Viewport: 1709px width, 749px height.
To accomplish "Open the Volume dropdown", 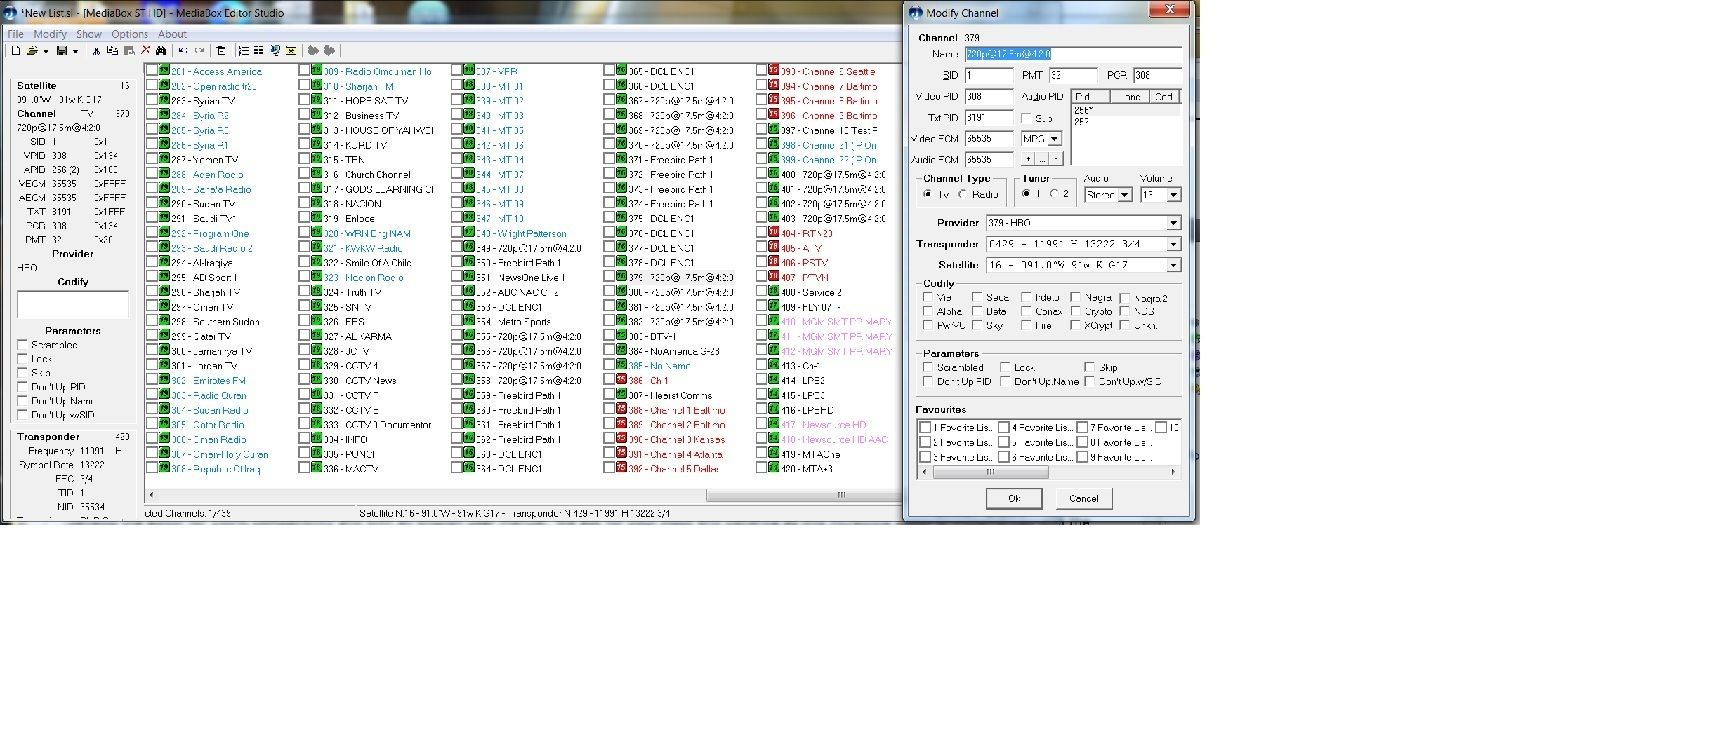I will click(x=1173, y=194).
